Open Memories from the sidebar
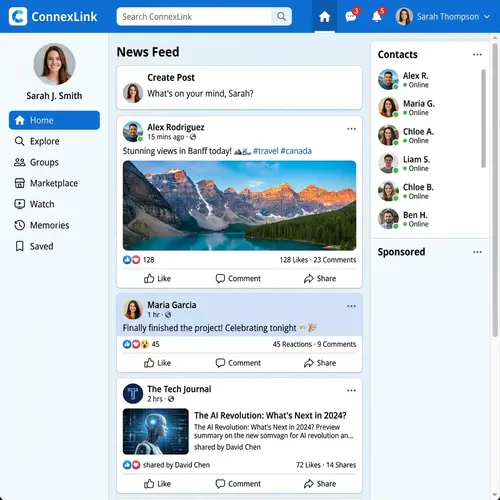Viewport: 500px width, 500px height. [x=42, y=225]
